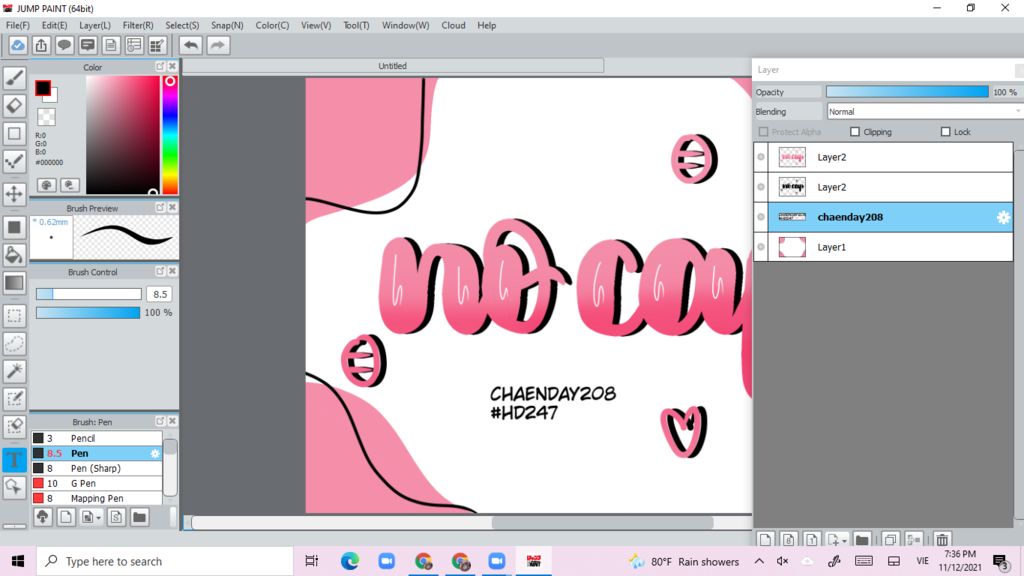Select the Move tool
Viewport: 1024px width, 576px height.
click(14, 193)
